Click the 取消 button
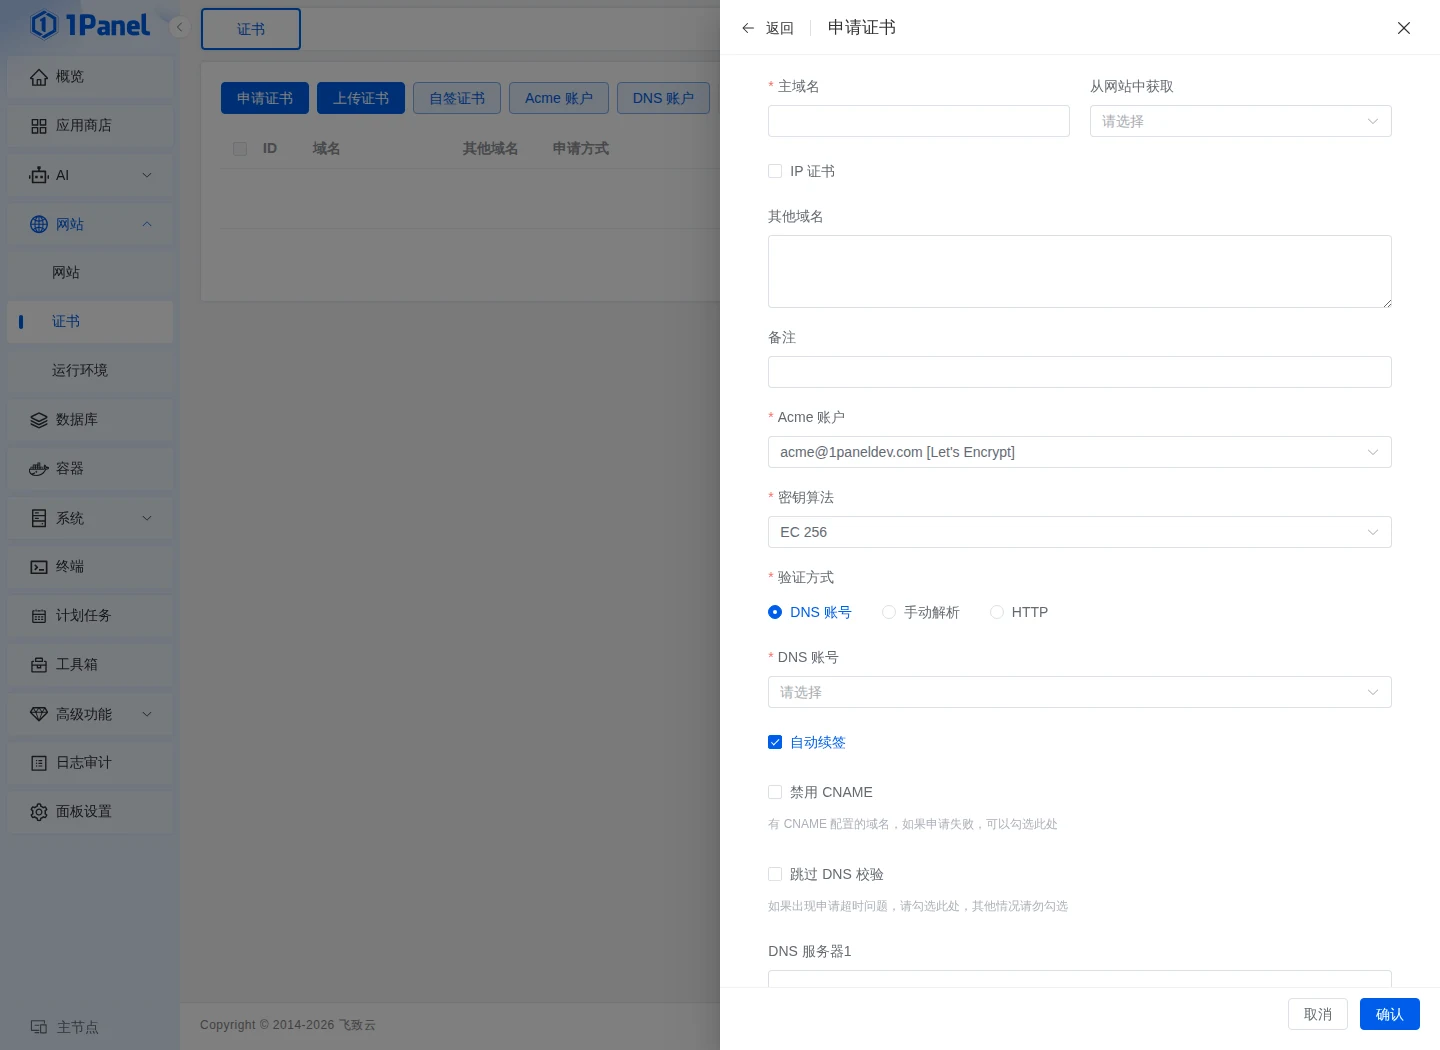The width and height of the screenshot is (1440, 1050). pos(1318,1014)
